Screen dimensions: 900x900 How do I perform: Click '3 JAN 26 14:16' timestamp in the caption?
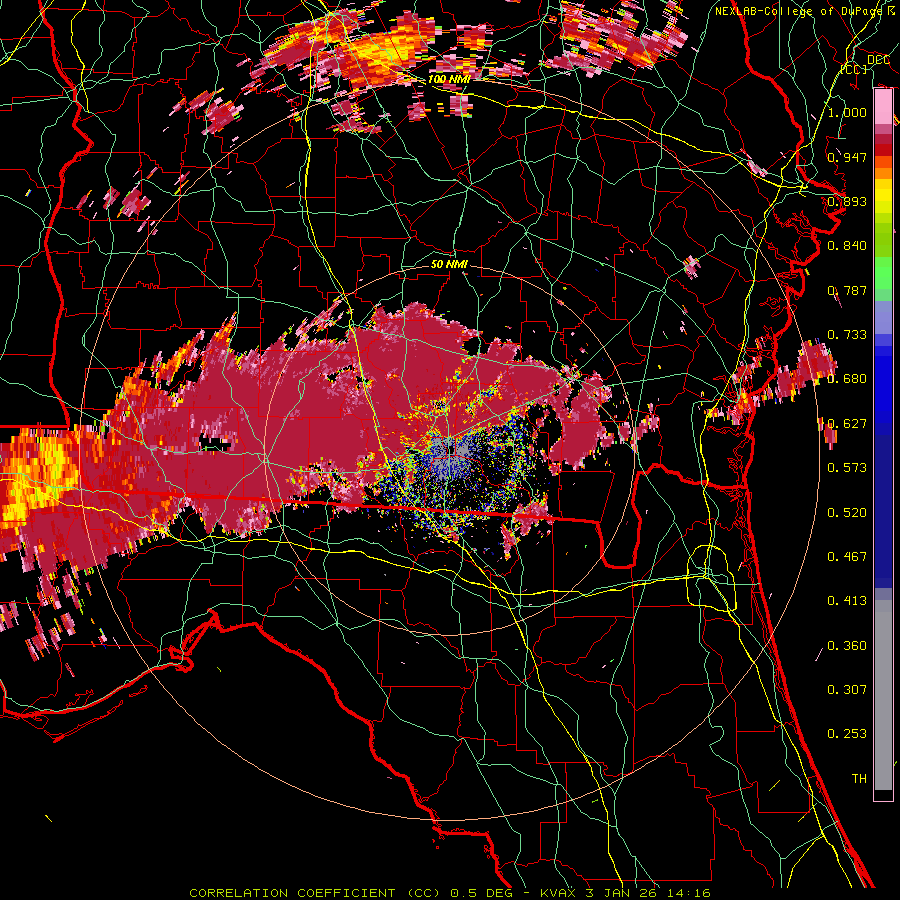point(648,893)
